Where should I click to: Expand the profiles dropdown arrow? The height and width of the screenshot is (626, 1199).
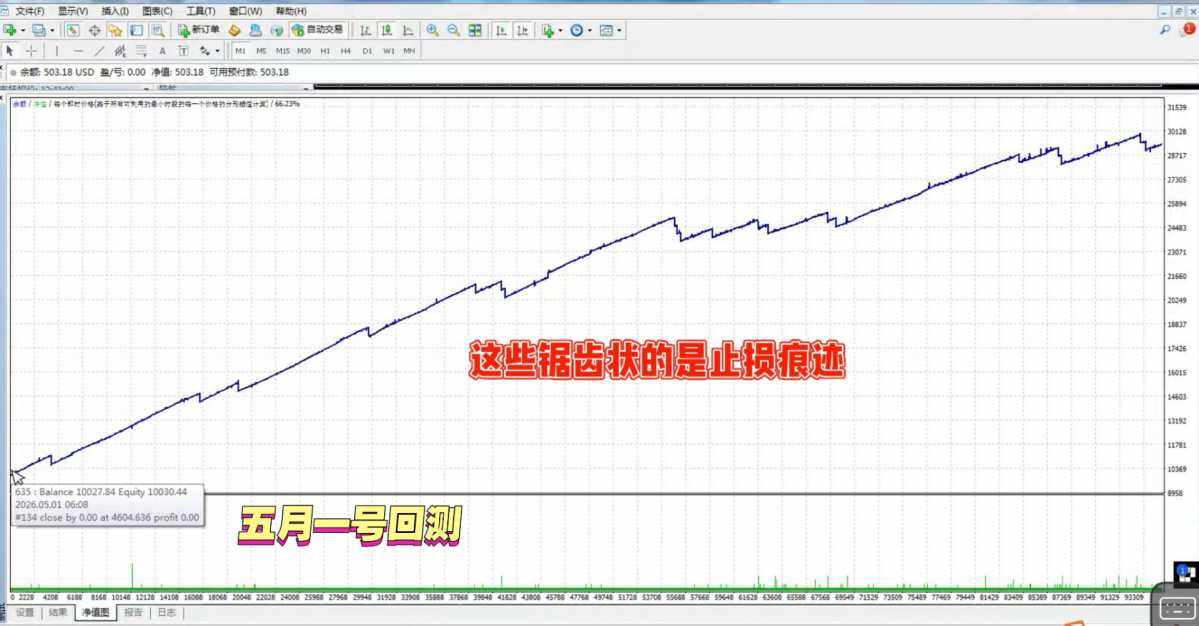click(52, 31)
